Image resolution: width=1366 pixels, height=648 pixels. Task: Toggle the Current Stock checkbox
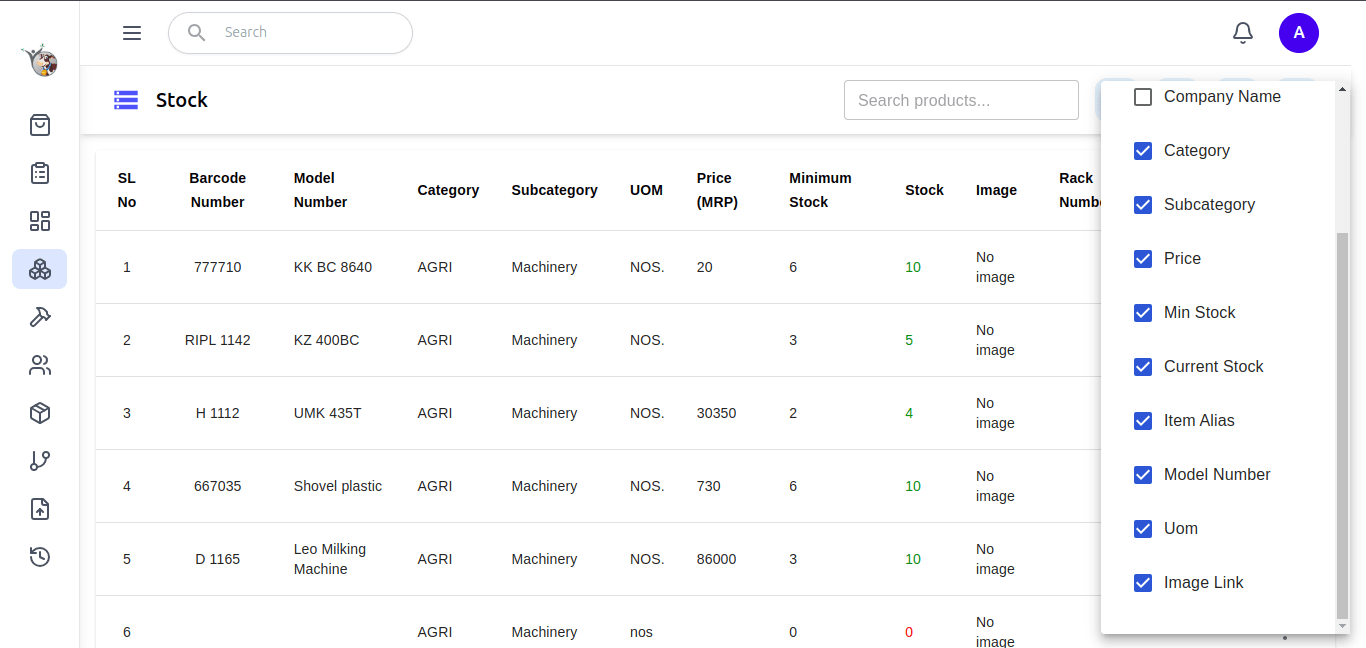[x=1143, y=367]
